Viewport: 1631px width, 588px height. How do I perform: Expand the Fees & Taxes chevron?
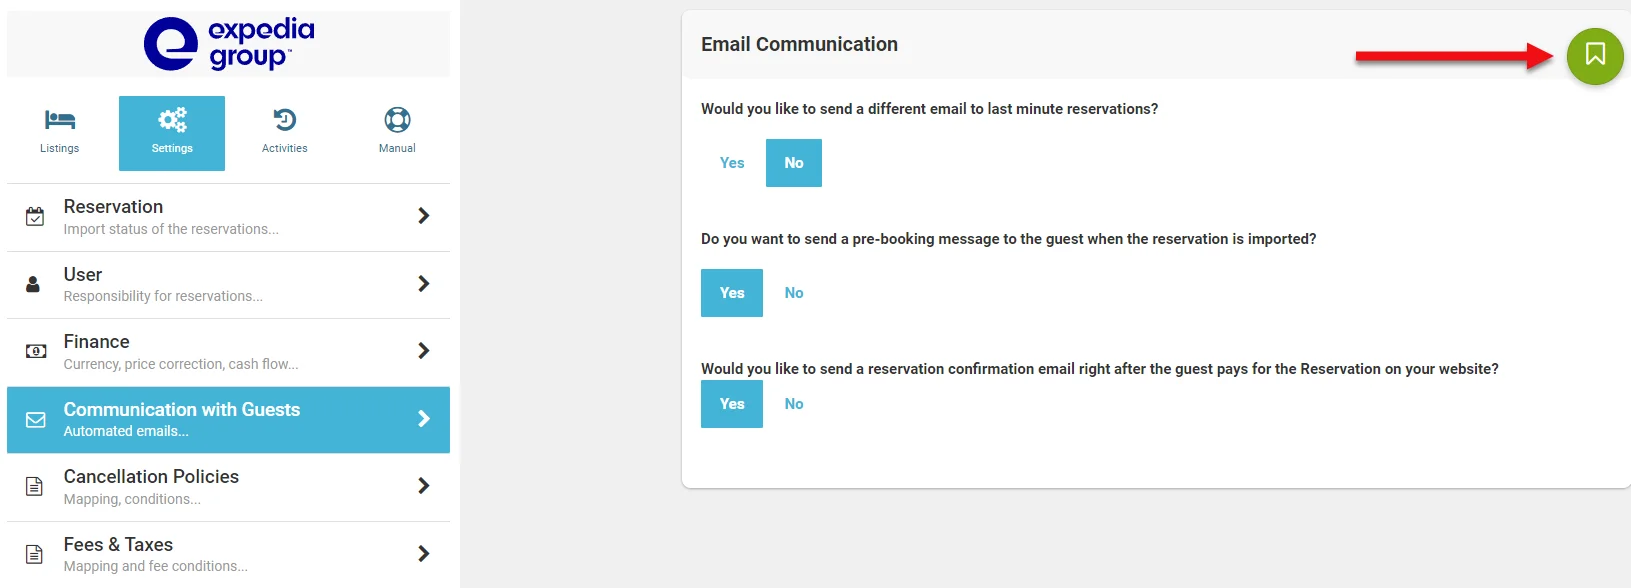pos(424,554)
